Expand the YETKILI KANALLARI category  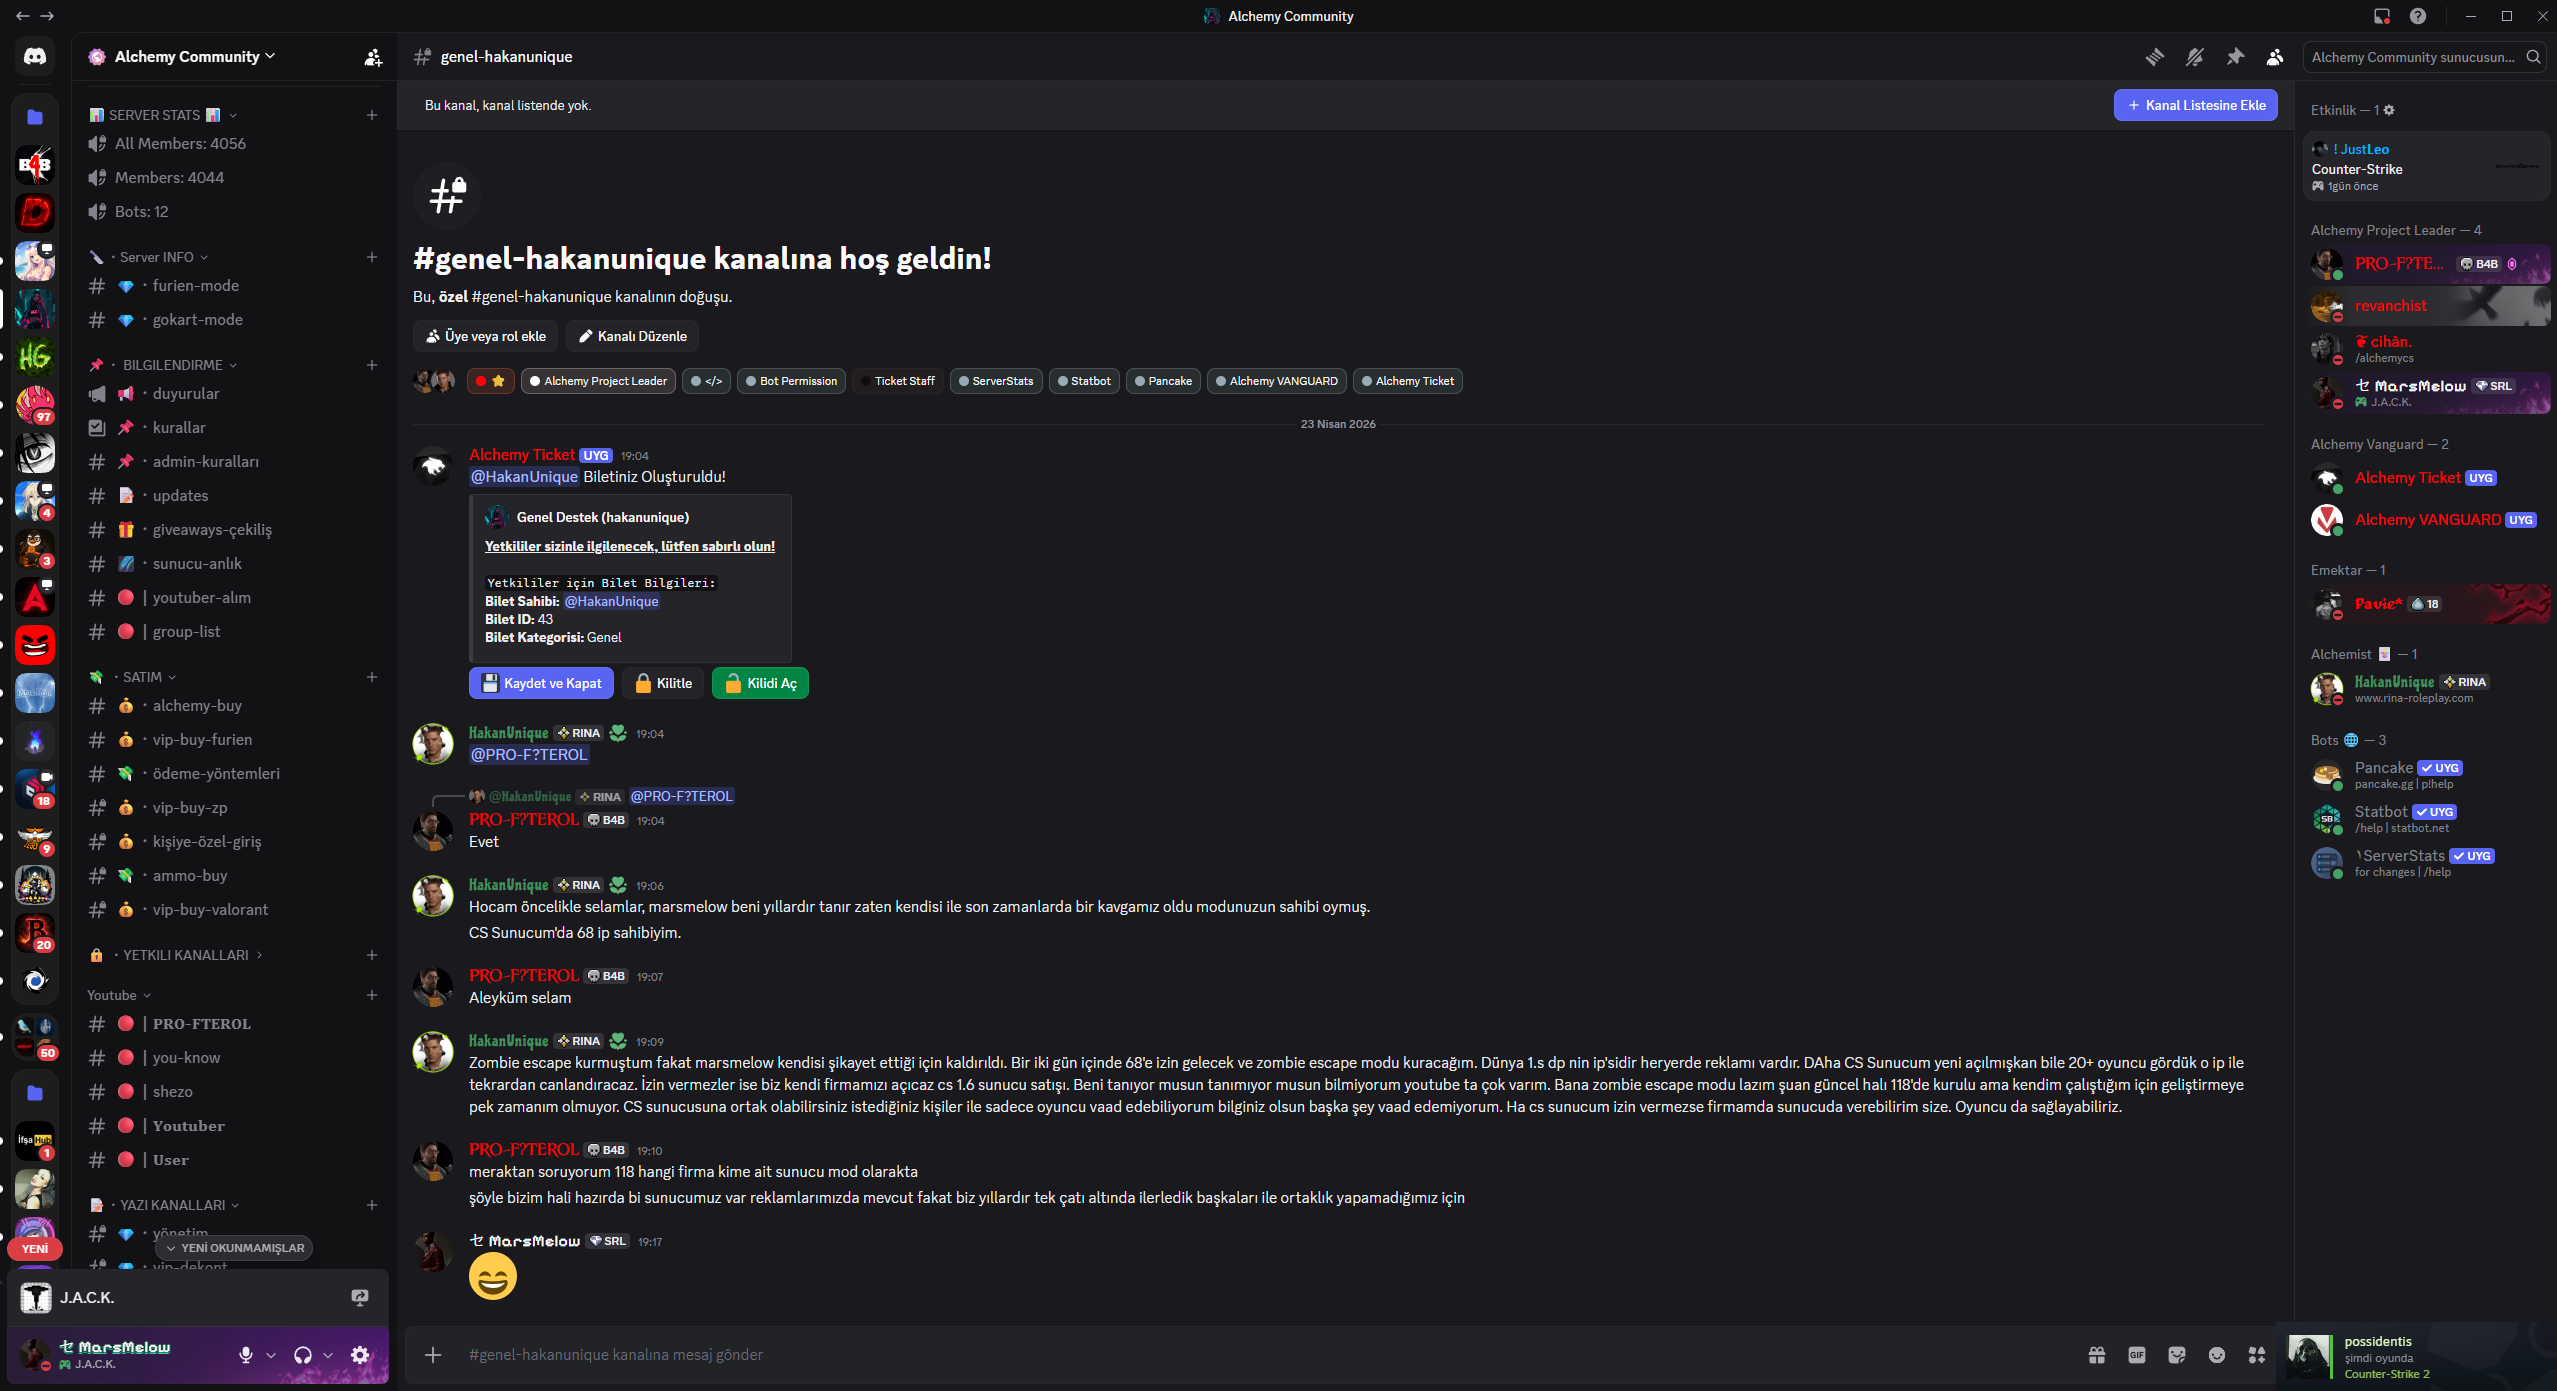click(x=176, y=955)
